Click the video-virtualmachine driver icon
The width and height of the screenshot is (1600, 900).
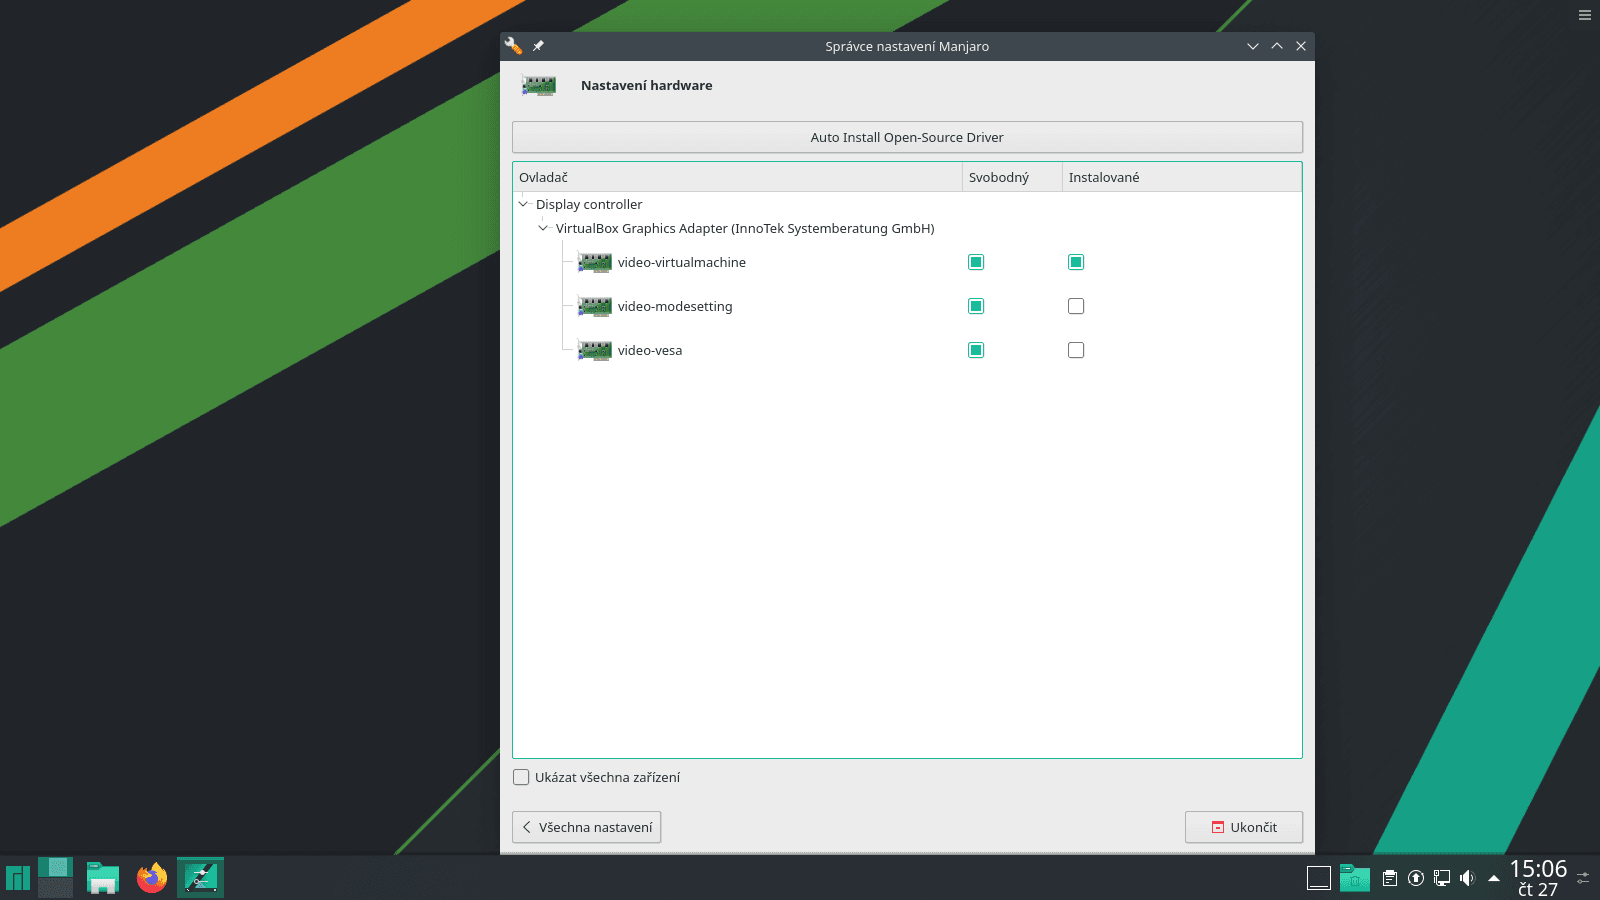pyautogui.click(x=595, y=263)
